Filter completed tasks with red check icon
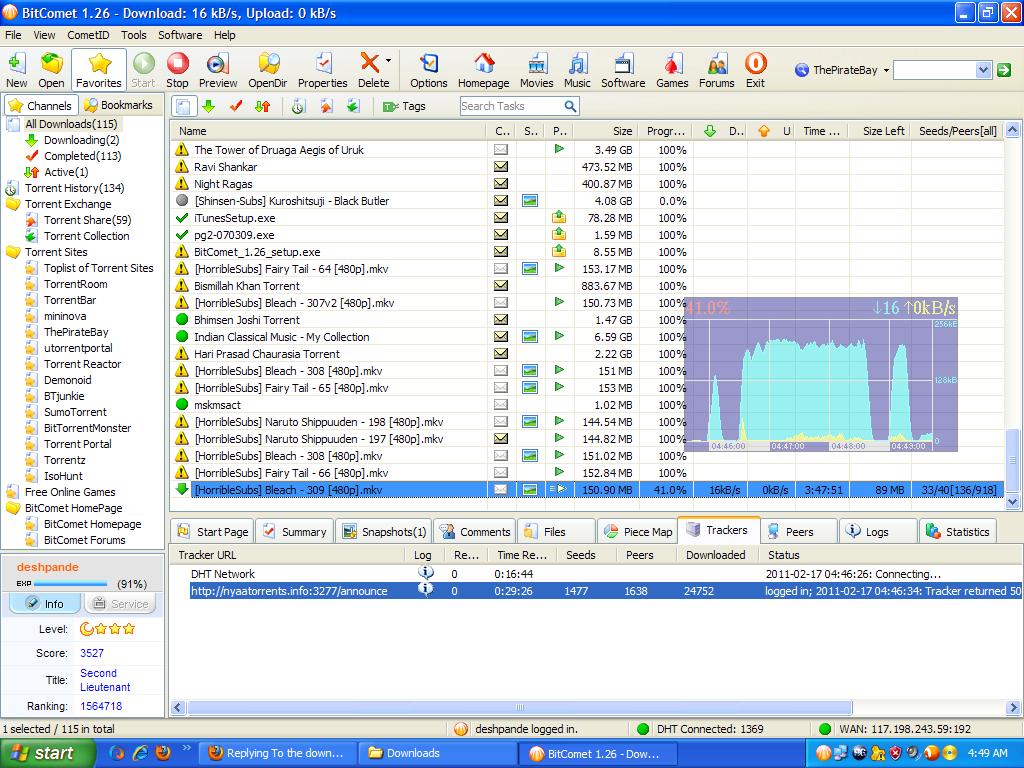Screen dimensions: 1024x768 236,106
